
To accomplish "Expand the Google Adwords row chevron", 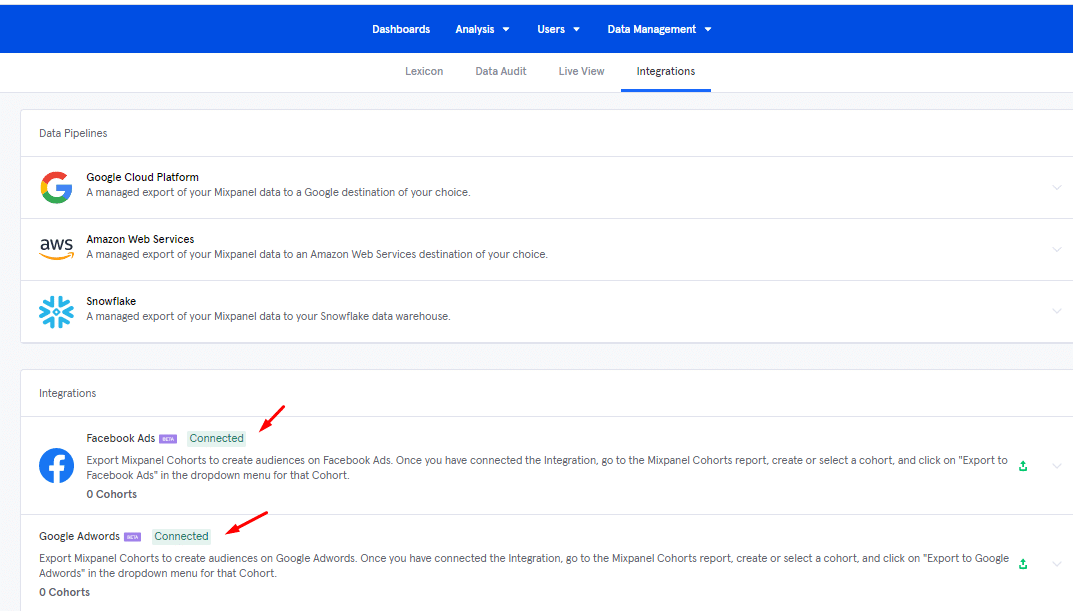I will [x=1057, y=564].
